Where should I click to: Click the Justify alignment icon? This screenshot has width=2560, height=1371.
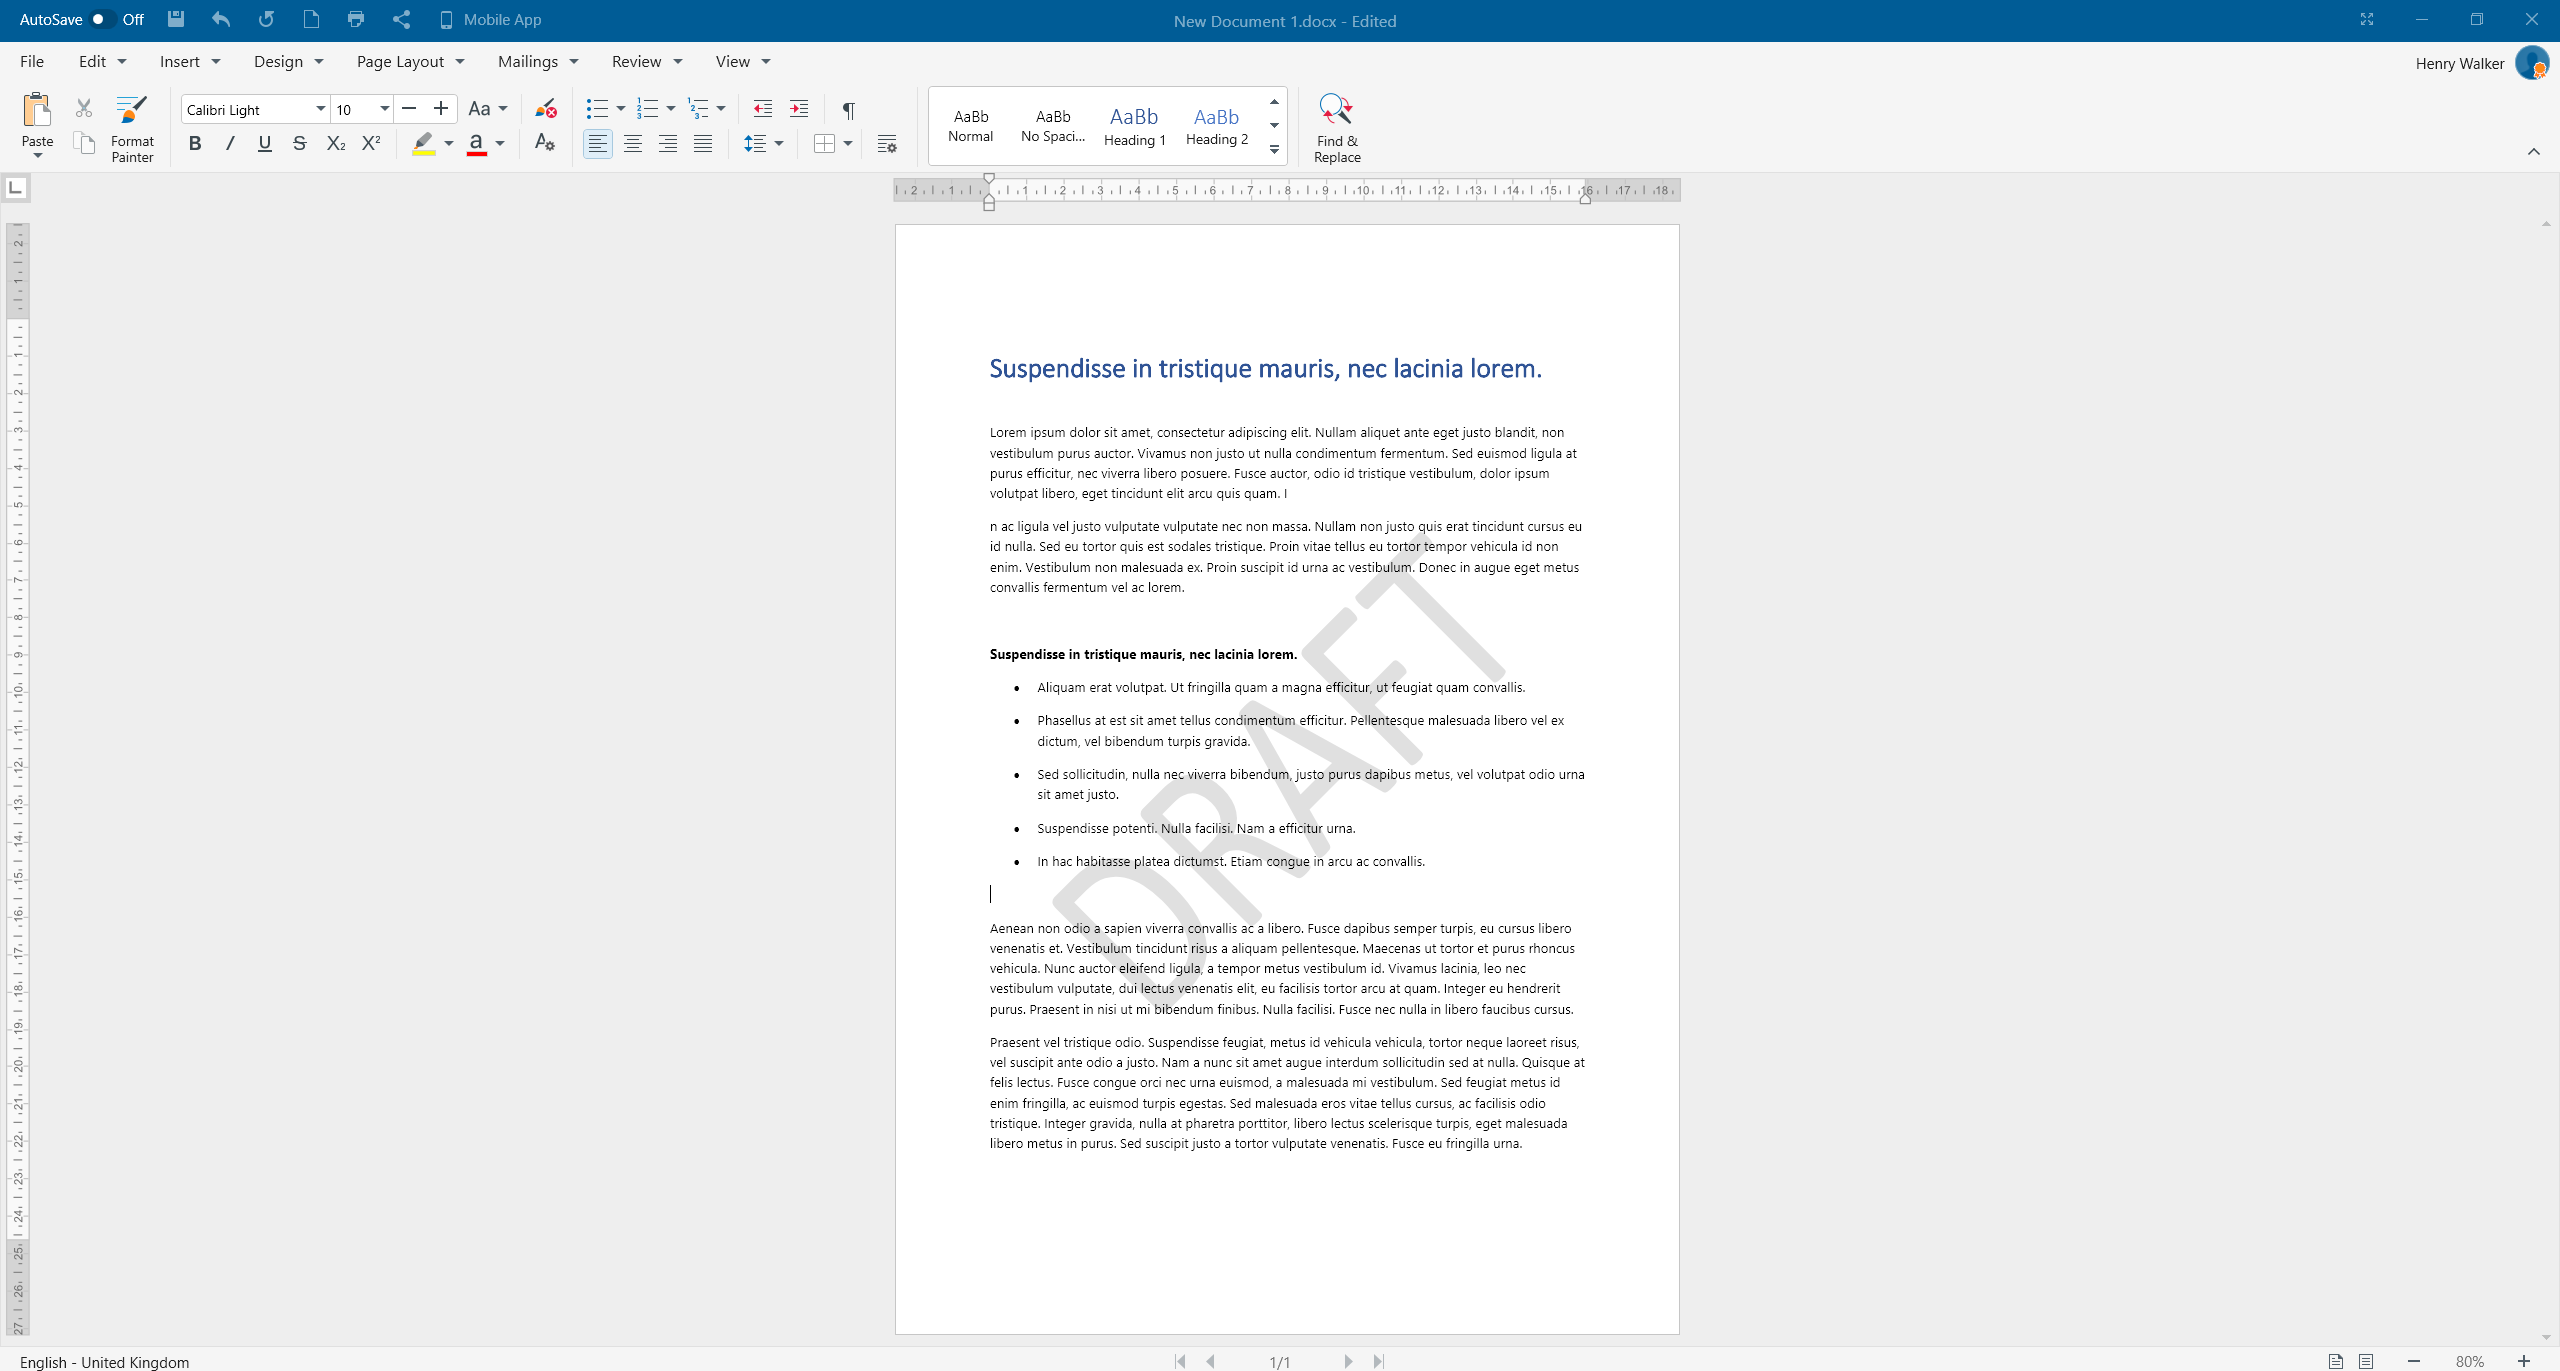[x=703, y=144]
